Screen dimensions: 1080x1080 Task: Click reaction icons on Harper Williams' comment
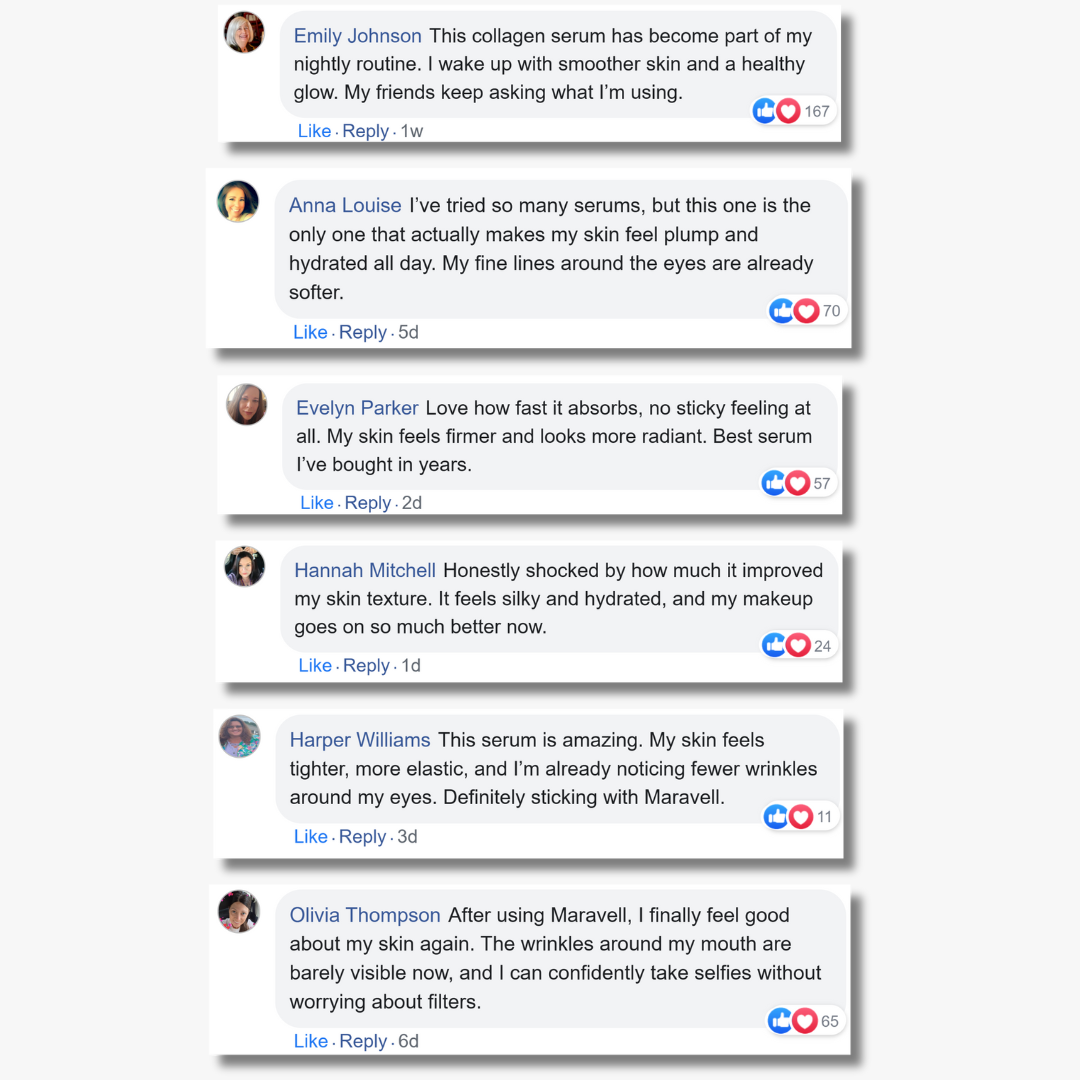[x=789, y=817]
